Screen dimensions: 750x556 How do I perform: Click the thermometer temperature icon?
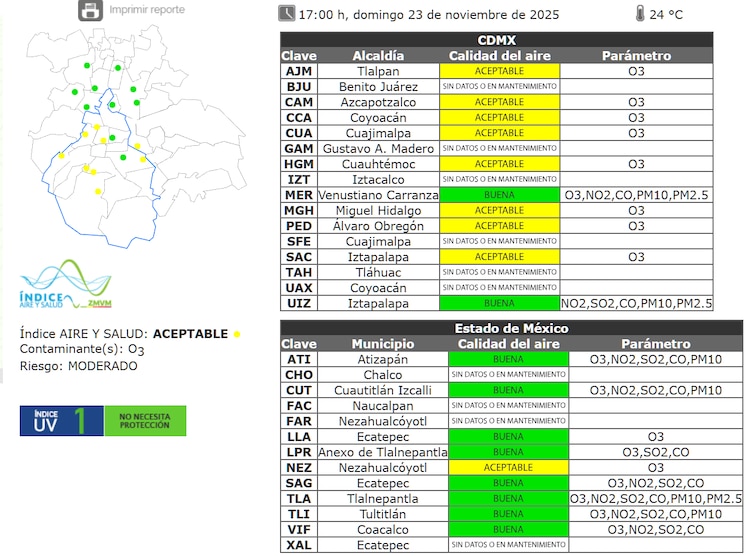(x=639, y=14)
